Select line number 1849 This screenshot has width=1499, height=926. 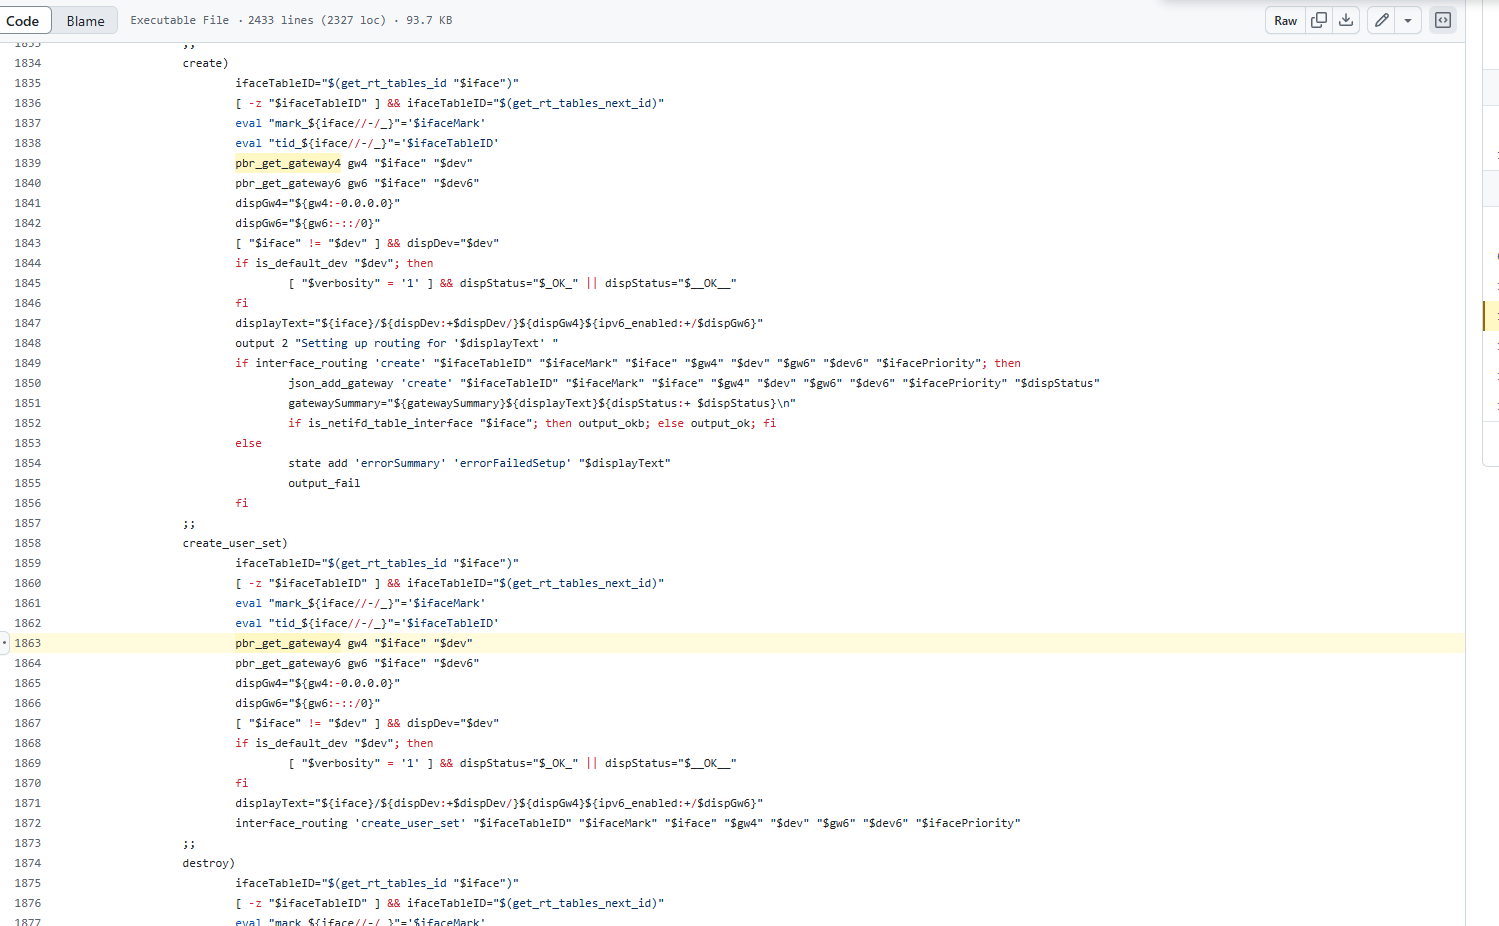[x=28, y=363]
